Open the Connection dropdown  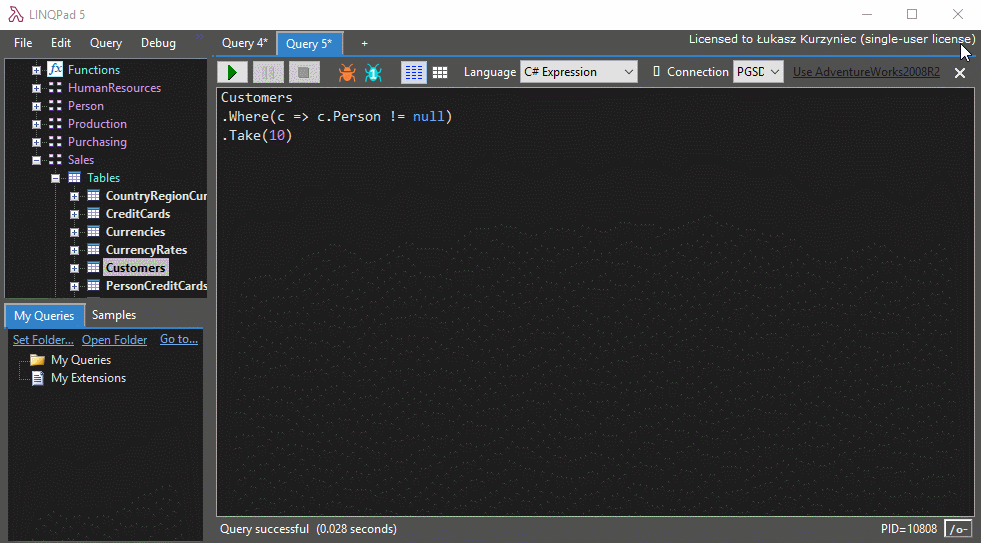[758, 72]
